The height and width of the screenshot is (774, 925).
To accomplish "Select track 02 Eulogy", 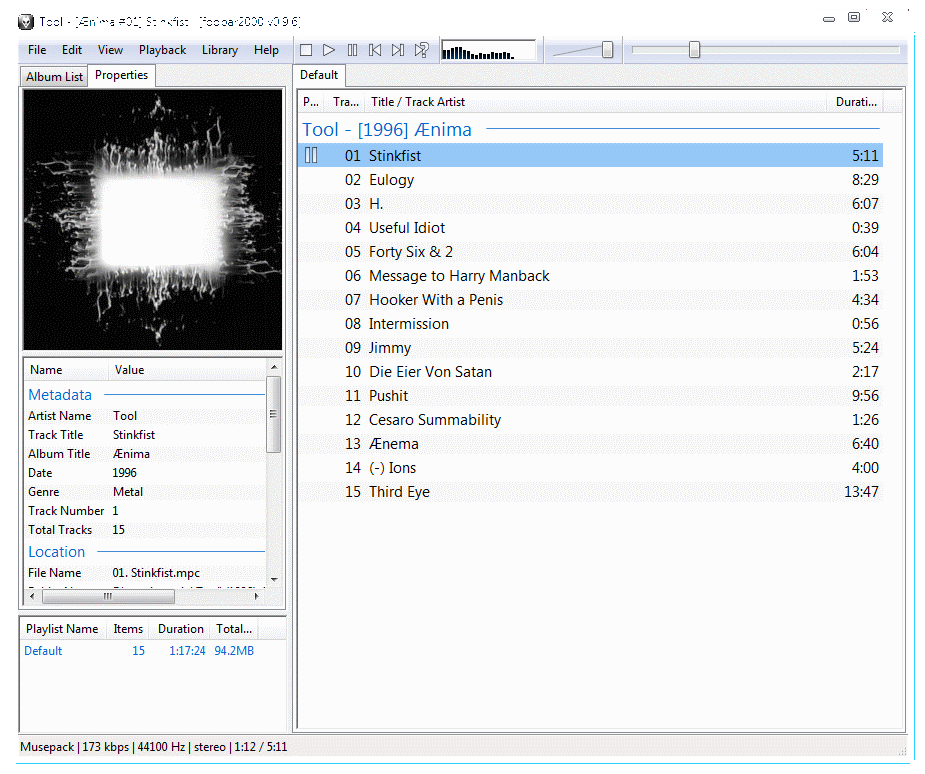I will point(590,180).
